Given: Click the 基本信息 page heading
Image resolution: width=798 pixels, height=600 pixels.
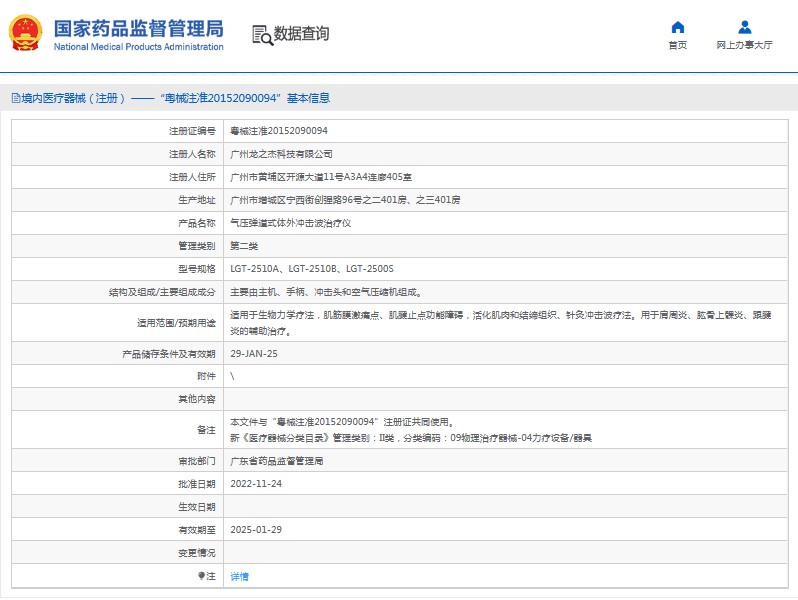Looking at the screenshot, I should click(308, 98).
